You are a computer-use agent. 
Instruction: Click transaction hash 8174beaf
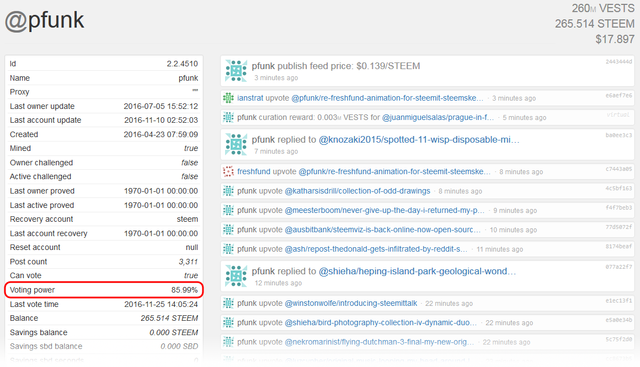(x=618, y=247)
